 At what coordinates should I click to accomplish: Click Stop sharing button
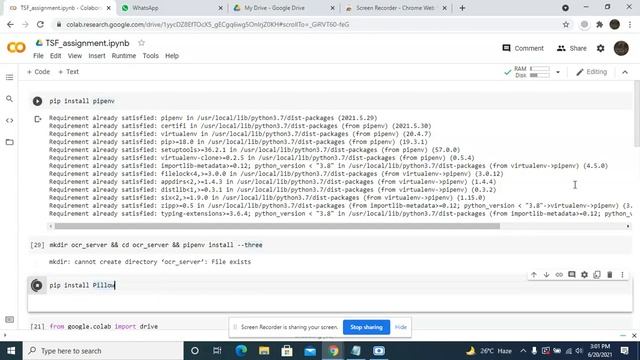point(366,327)
